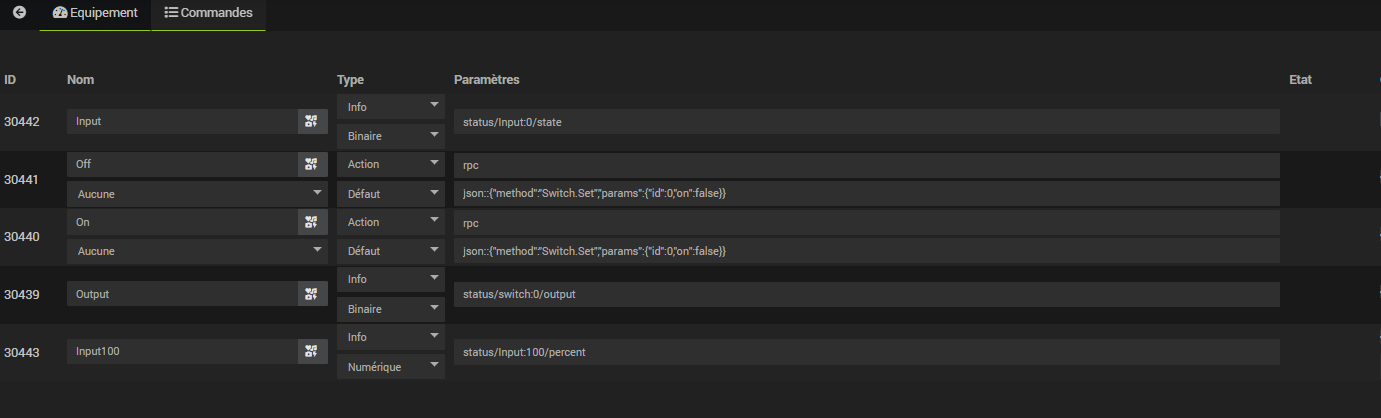Image resolution: width=1381 pixels, height=418 pixels.
Task: Open icon picker for Off command
Action: 312,164
